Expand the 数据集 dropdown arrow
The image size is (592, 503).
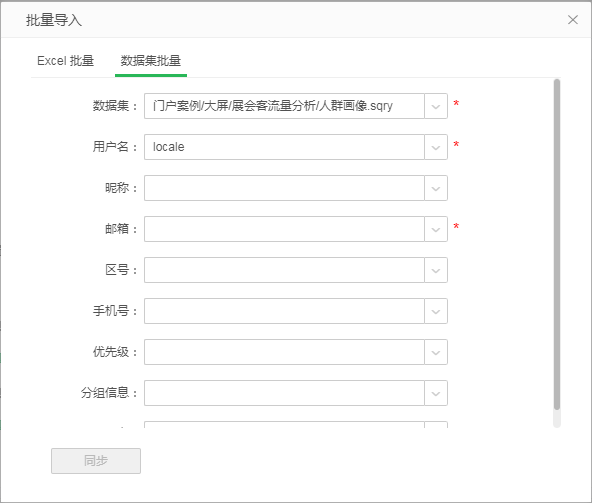(436, 106)
